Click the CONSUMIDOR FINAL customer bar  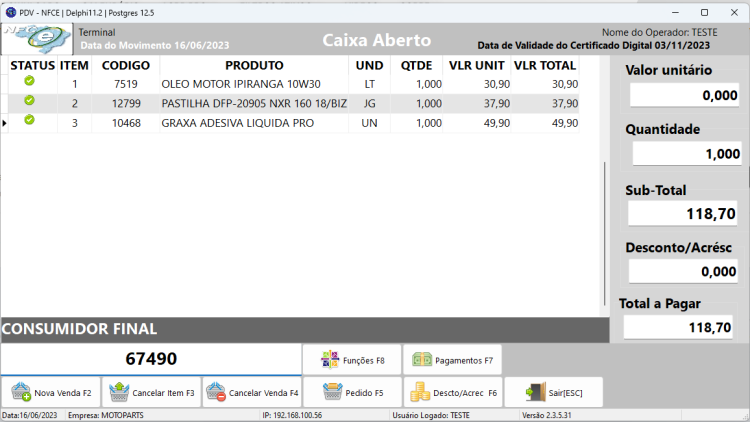[x=305, y=329]
